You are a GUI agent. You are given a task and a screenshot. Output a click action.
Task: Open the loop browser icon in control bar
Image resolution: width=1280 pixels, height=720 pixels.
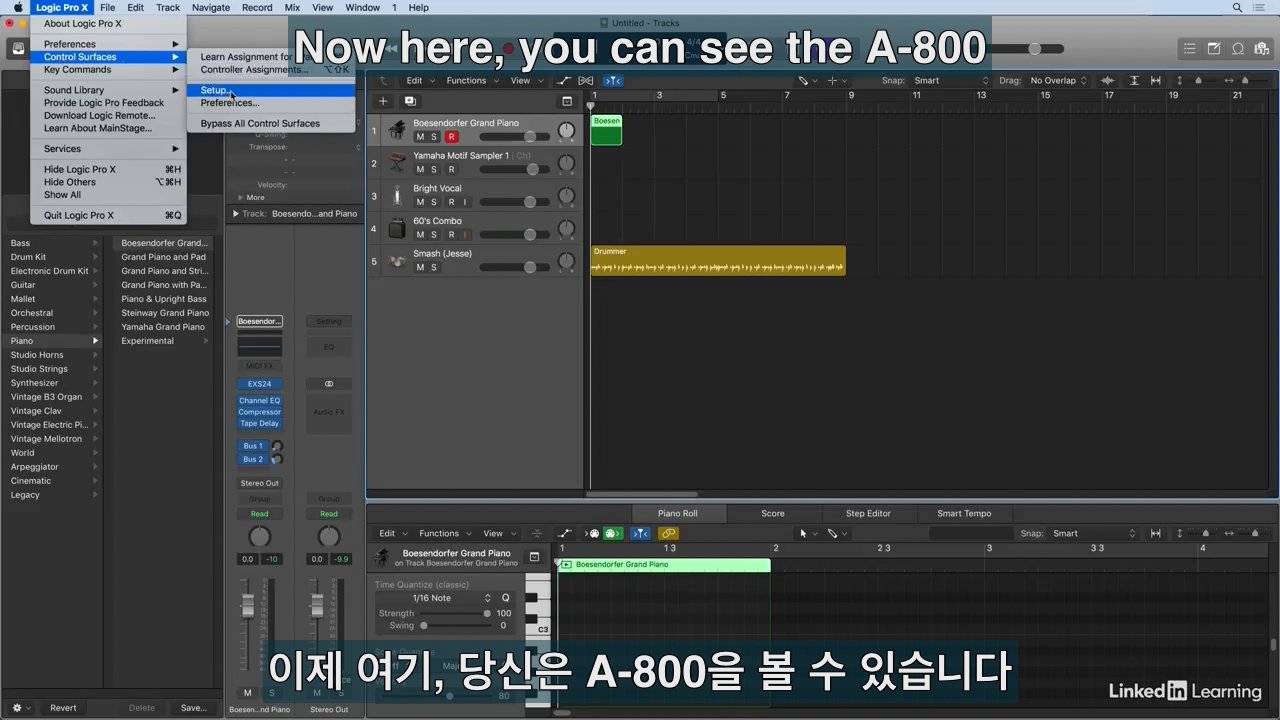click(x=1238, y=49)
